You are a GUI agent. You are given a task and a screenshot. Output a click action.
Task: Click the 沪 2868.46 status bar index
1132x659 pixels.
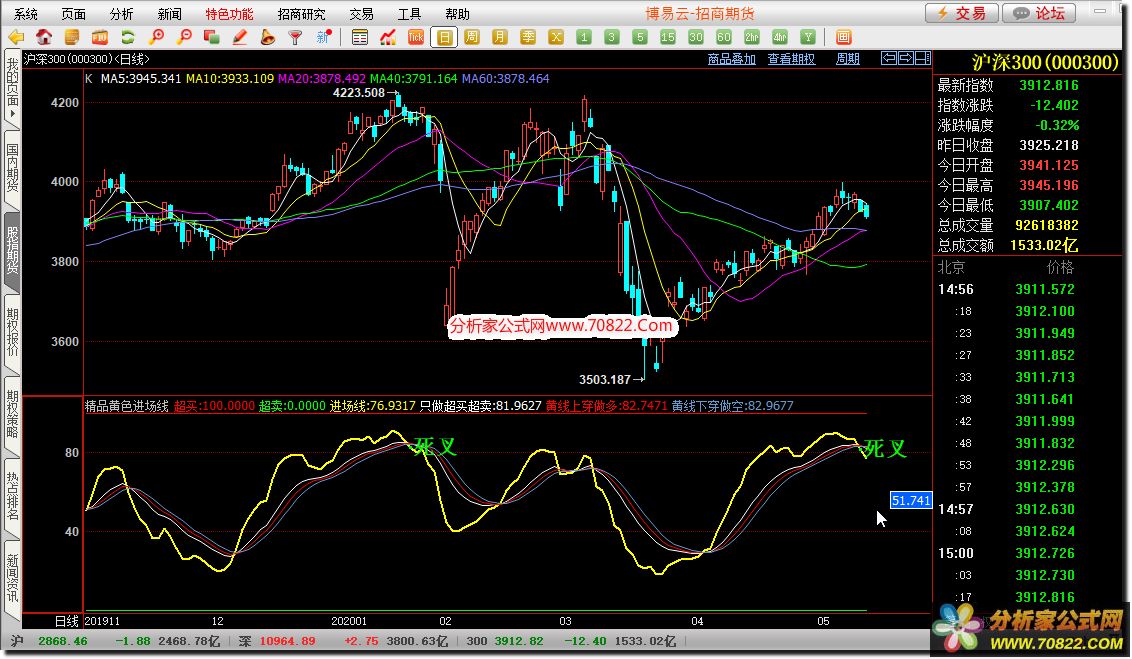click(x=49, y=641)
